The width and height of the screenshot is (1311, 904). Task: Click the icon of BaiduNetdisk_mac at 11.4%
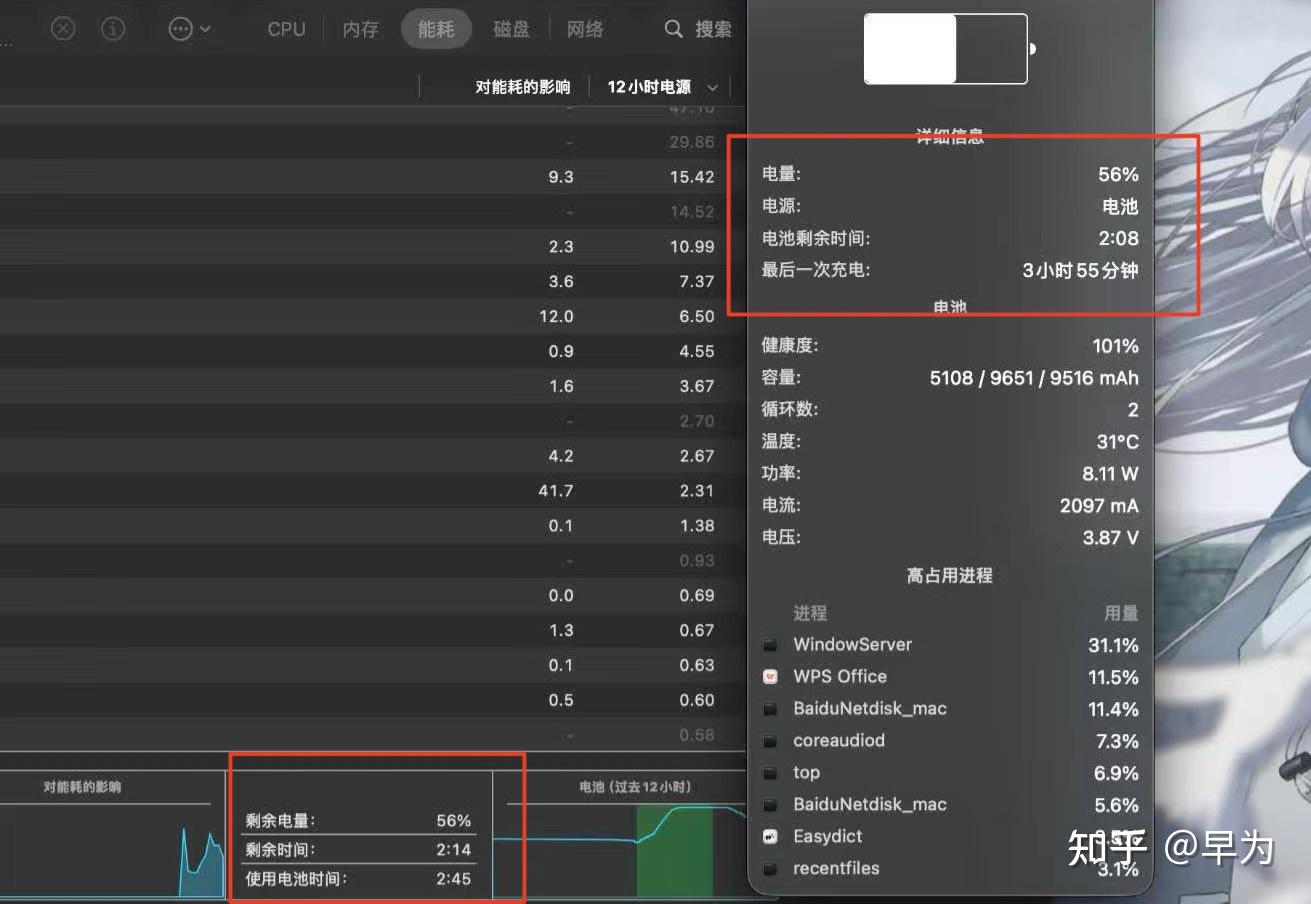tap(770, 709)
